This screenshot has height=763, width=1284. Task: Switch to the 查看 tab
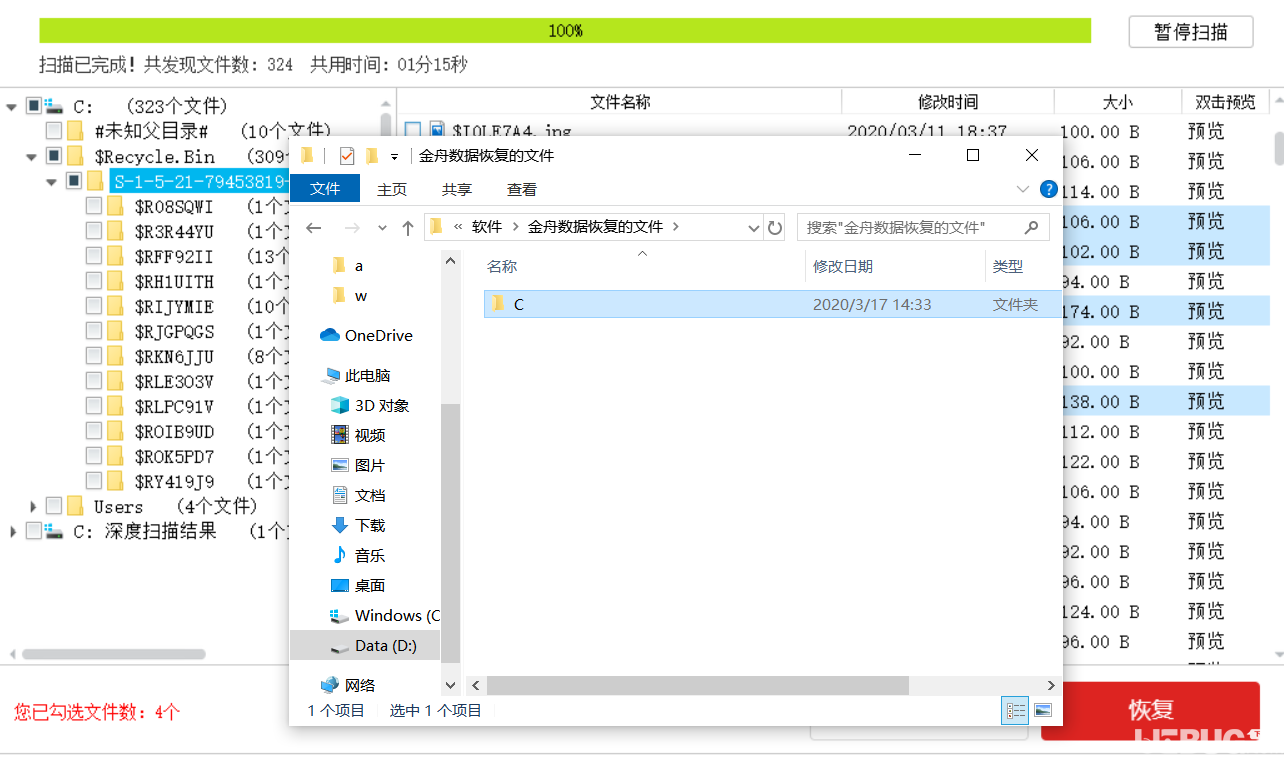point(523,189)
